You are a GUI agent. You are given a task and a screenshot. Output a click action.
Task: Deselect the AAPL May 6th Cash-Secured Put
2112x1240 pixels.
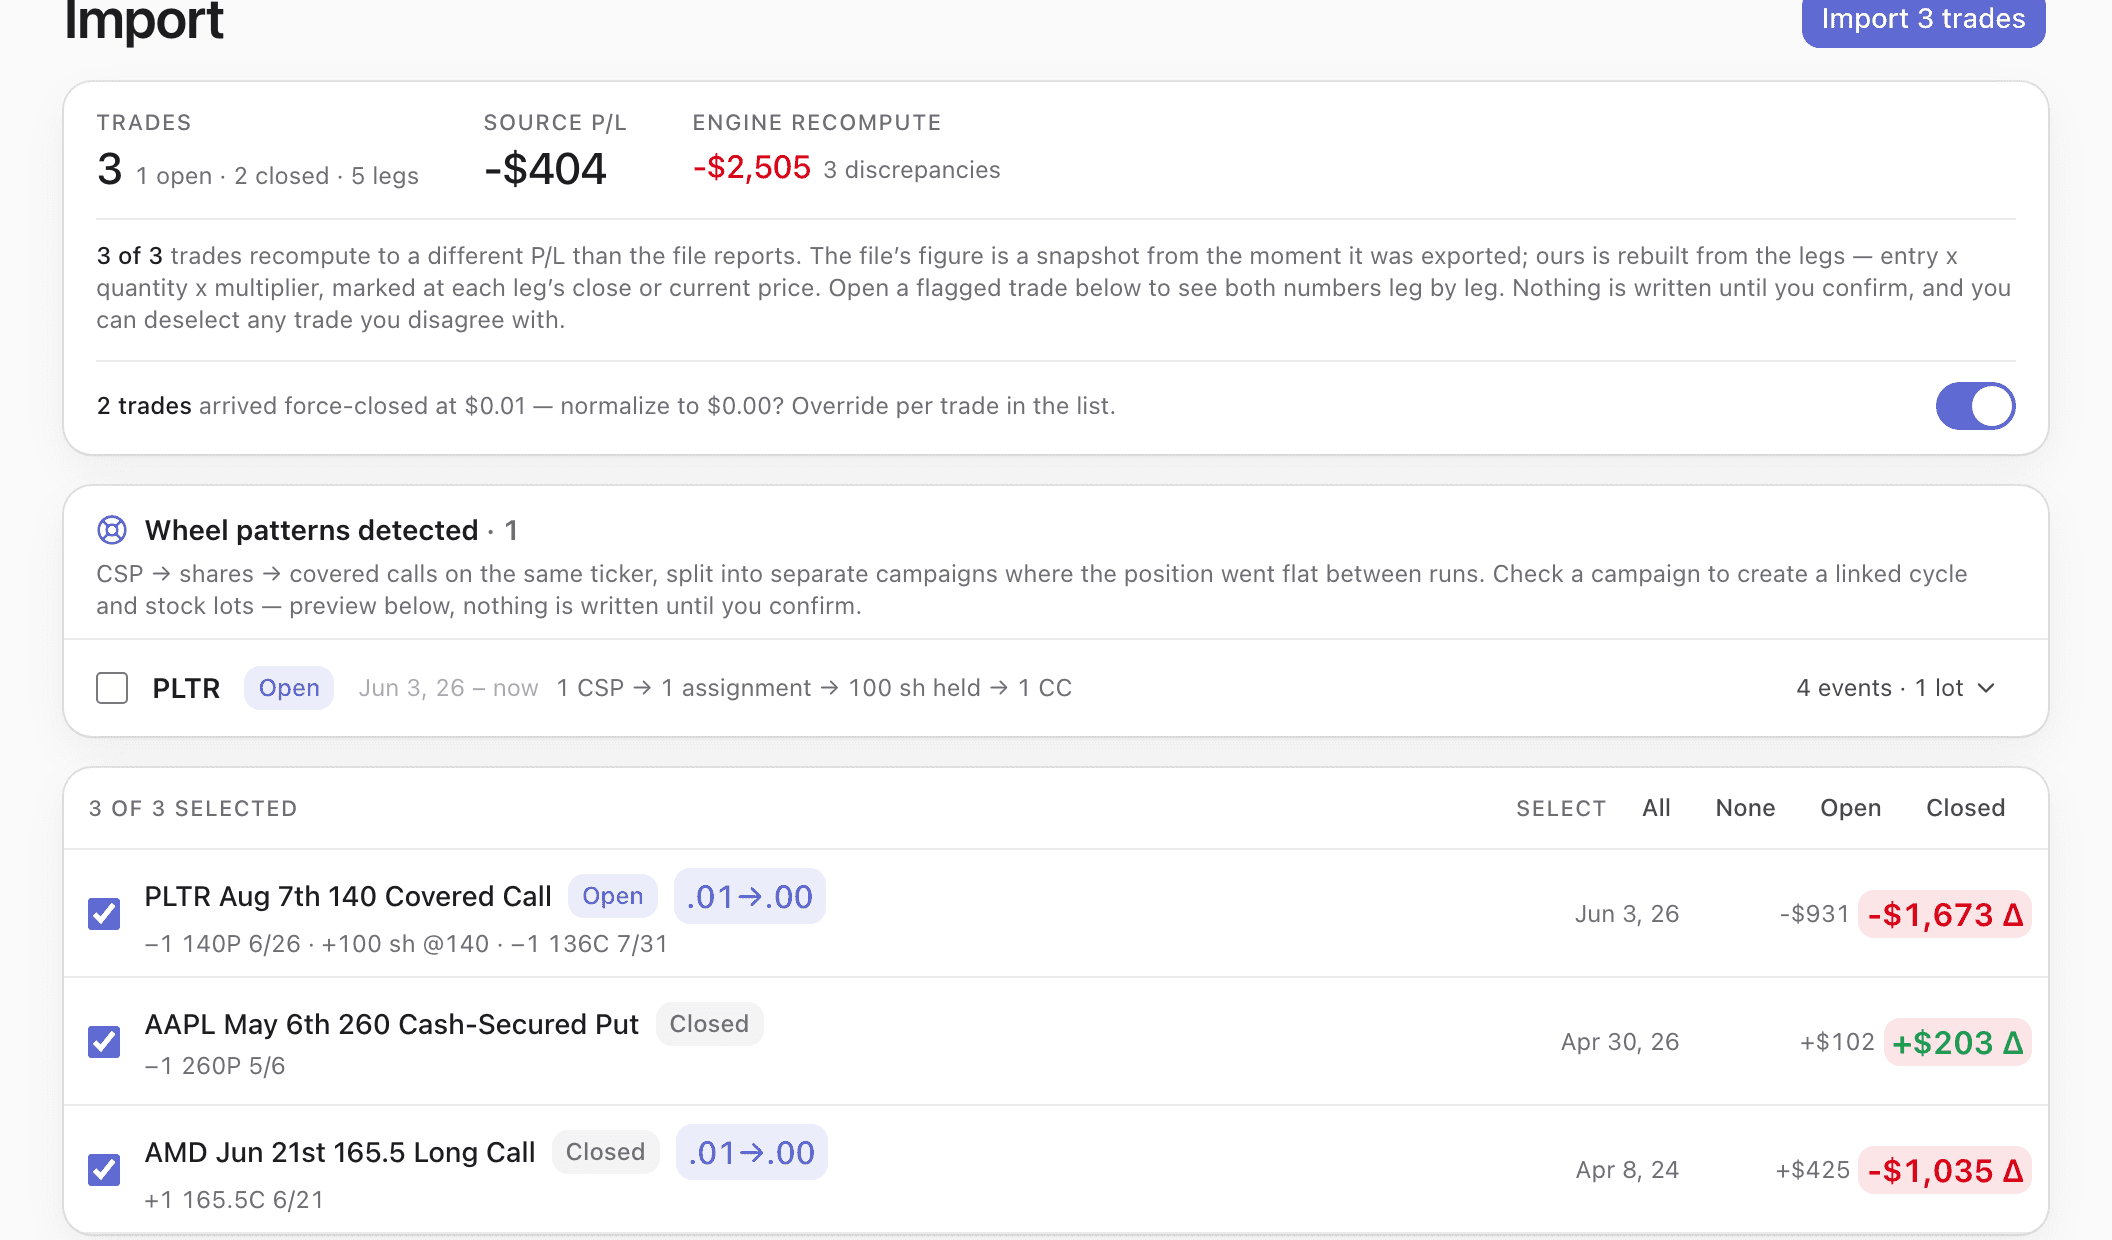click(x=104, y=1042)
